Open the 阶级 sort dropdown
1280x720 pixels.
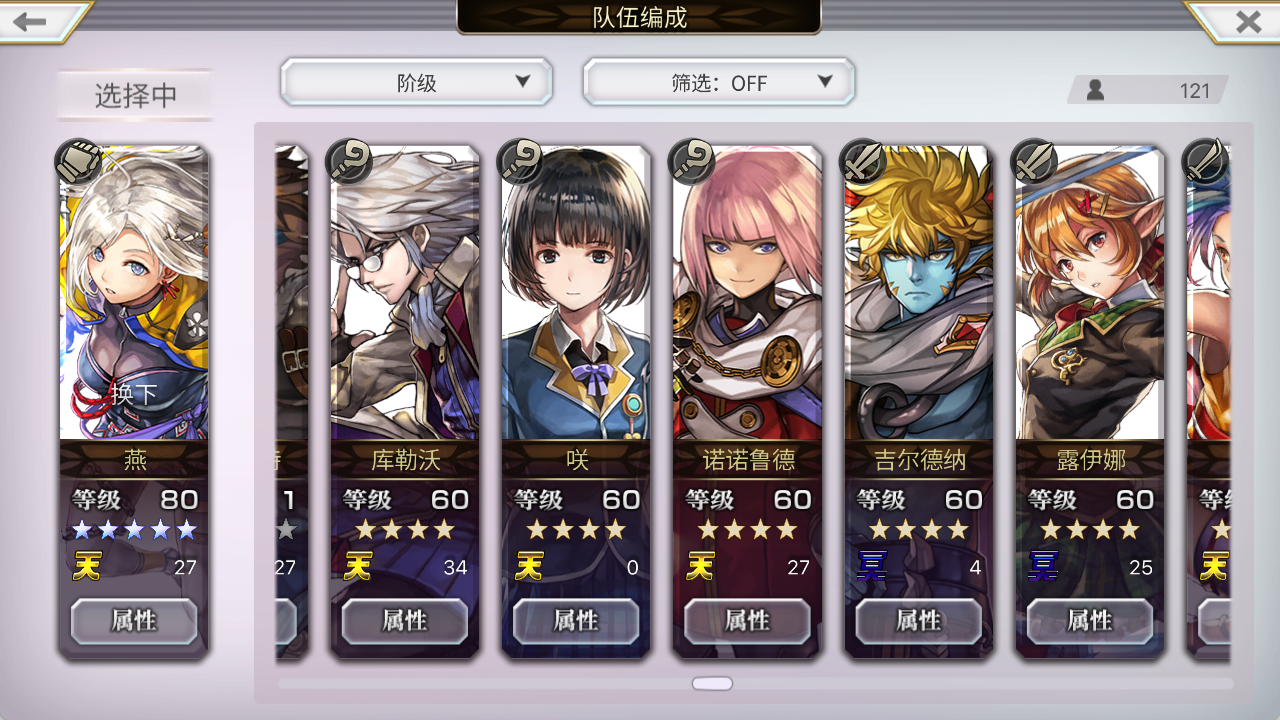417,82
